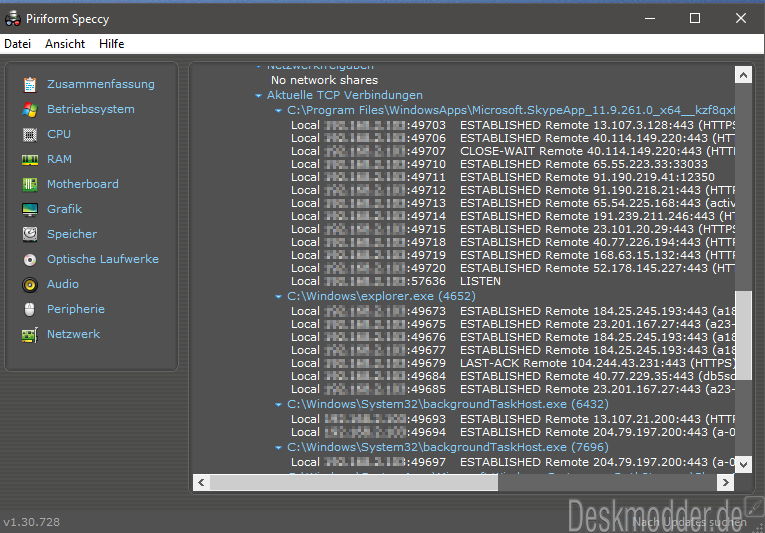This screenshot has width=765, height=533.
Task: Click the RAM module icon
Action: (x=30, y=160)
